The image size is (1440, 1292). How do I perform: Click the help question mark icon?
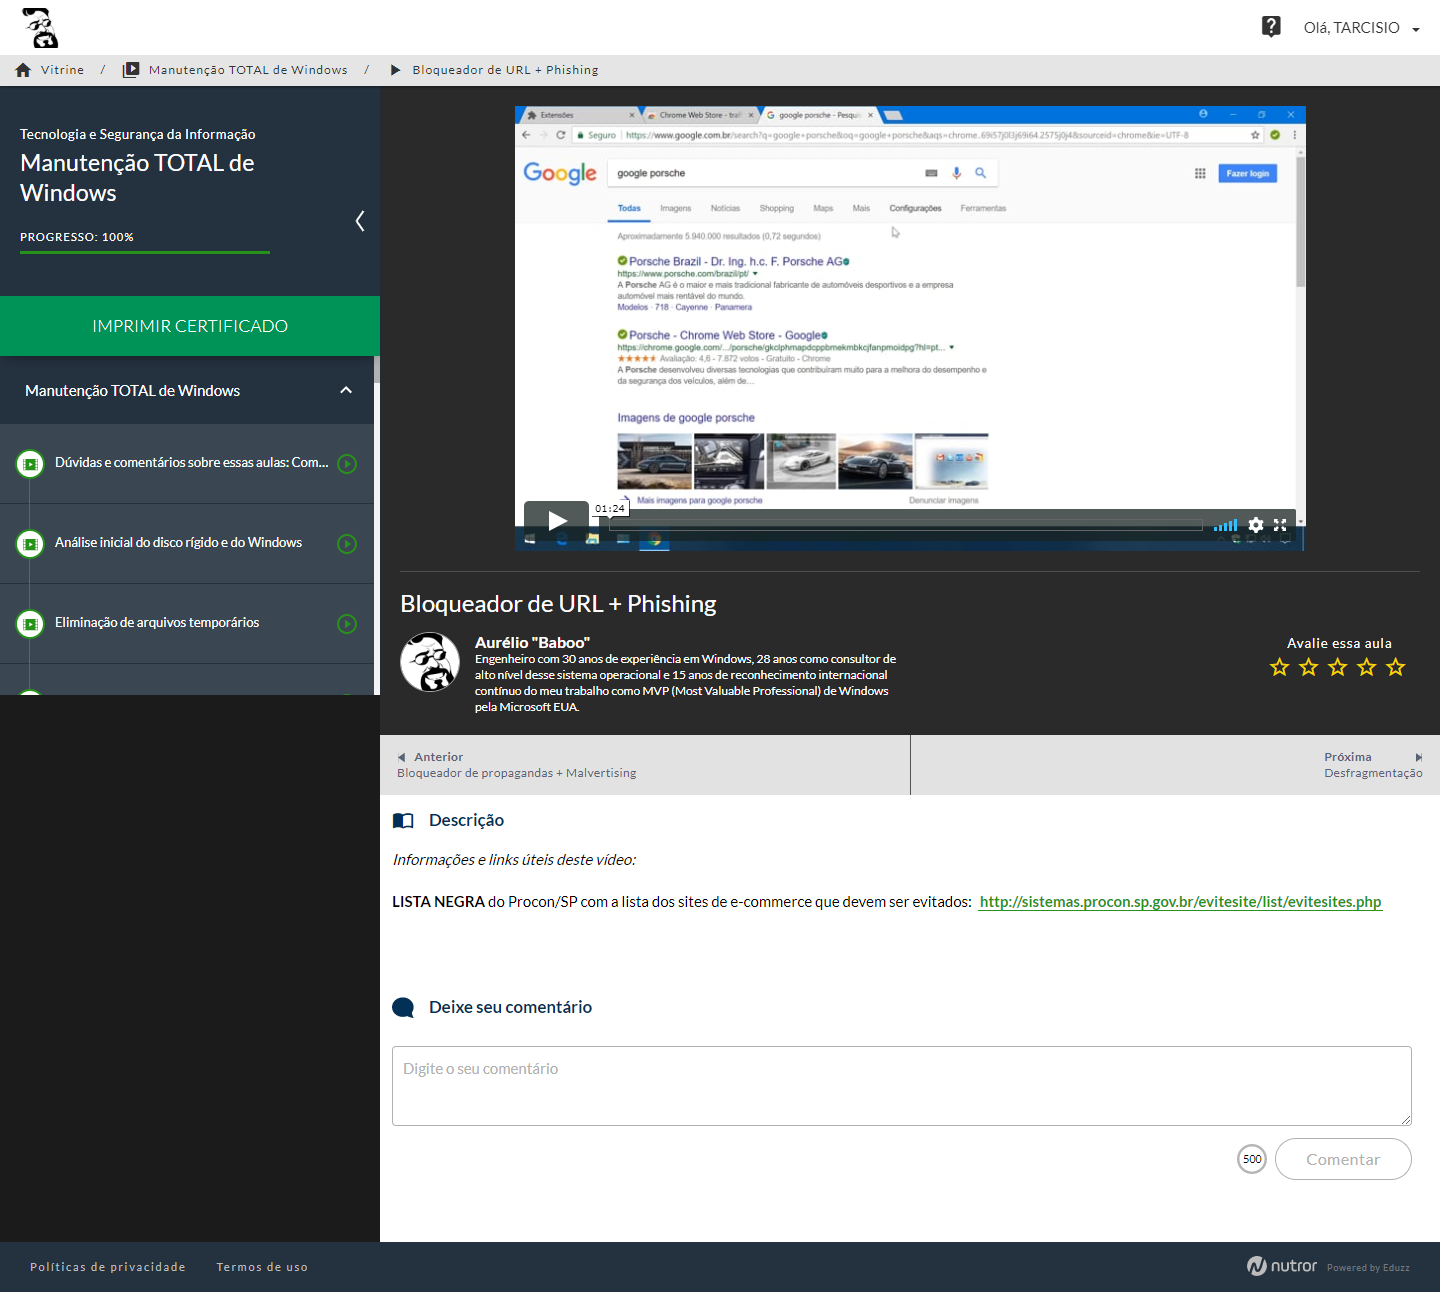coord(1271,27)
